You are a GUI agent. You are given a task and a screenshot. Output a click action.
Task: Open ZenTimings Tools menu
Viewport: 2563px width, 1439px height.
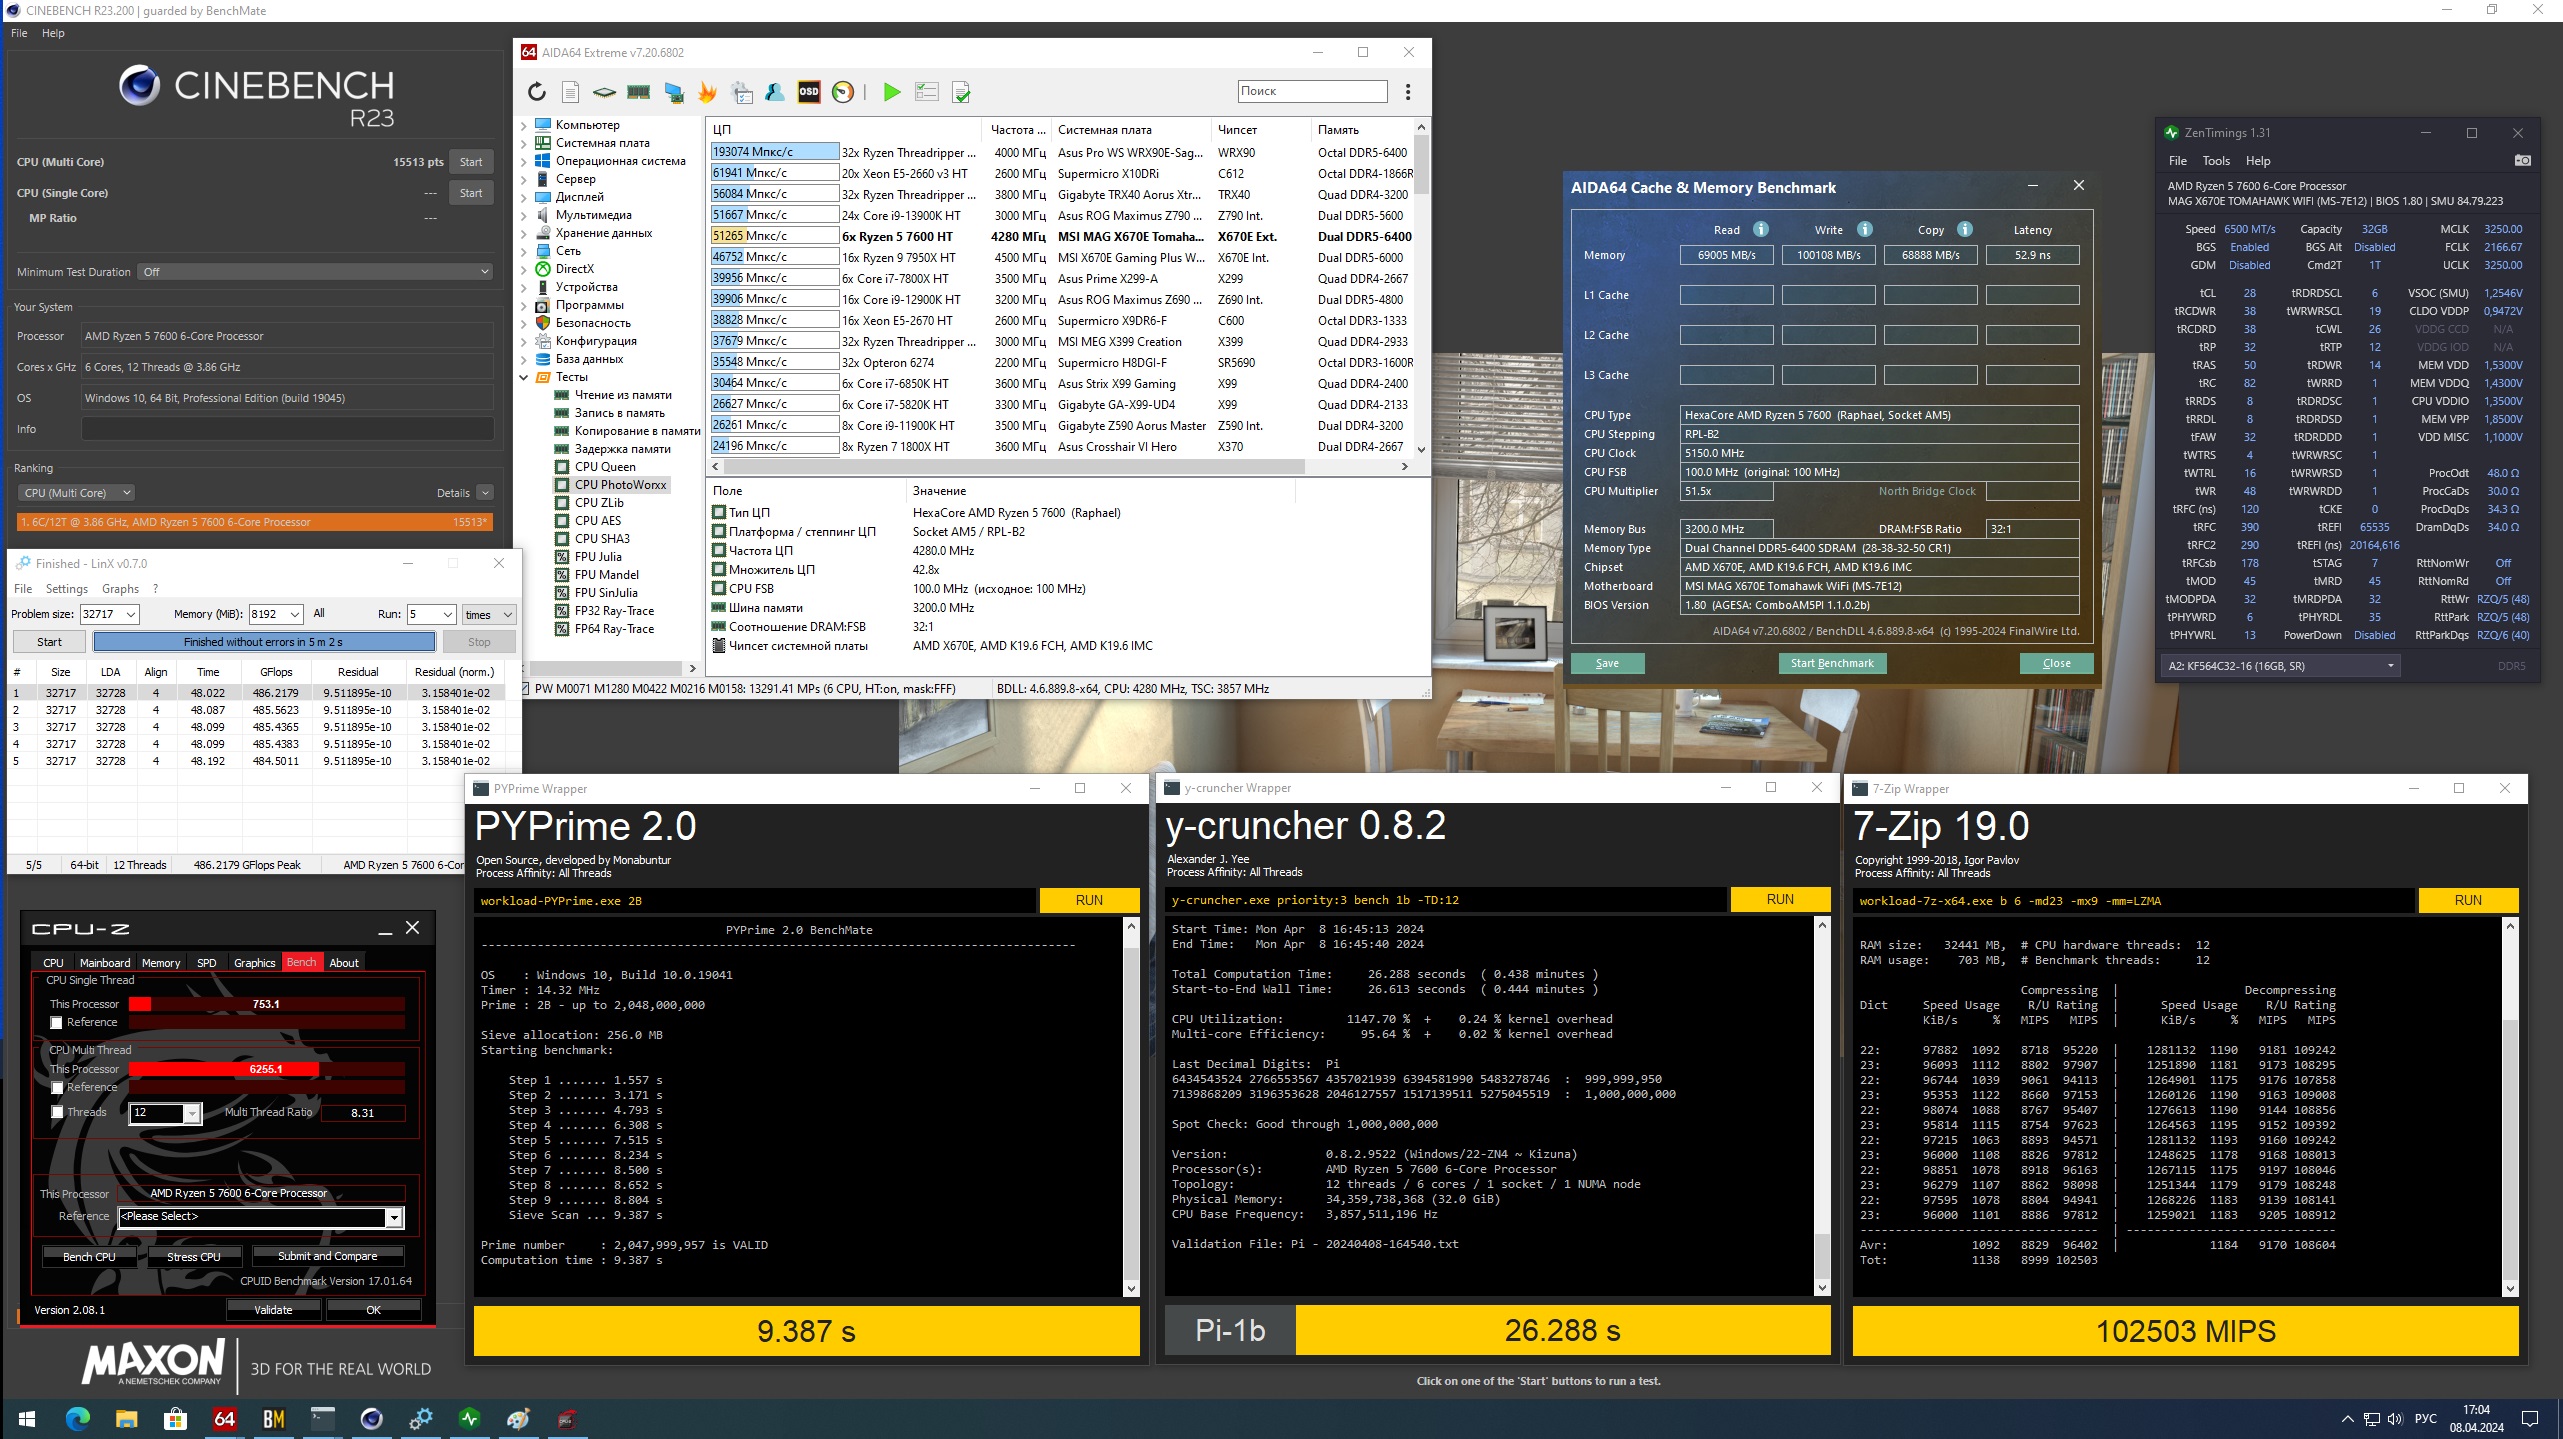[2215, 161]
